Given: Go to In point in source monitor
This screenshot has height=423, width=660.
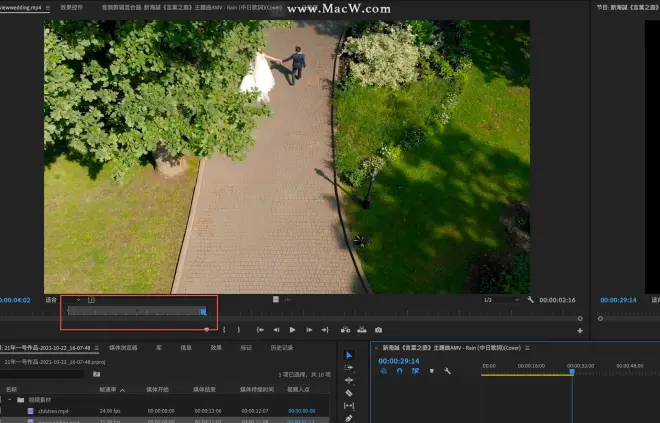Looking at the screenshot, I should (x=260, y=330).
